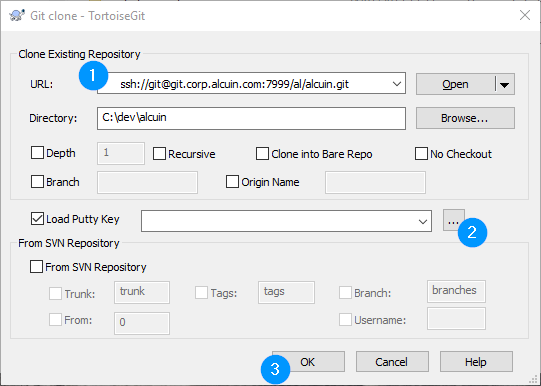The width and height of the screenshot is (541, 386).
Task: Open the Help documentation button
Action: (x=476, y=362)
